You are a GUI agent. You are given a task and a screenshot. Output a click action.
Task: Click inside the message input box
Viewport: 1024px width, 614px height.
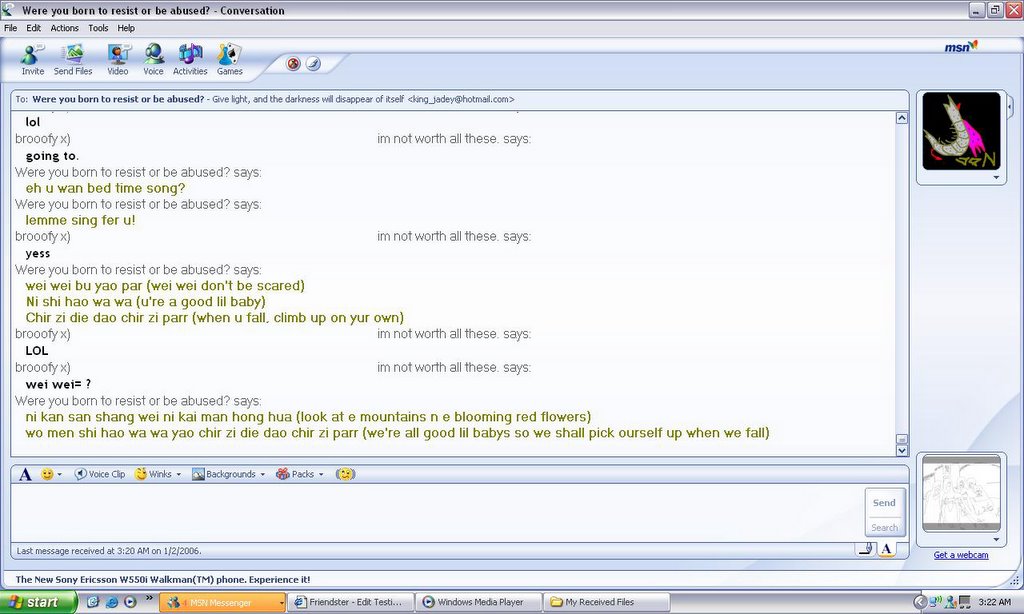coord(436,513)
